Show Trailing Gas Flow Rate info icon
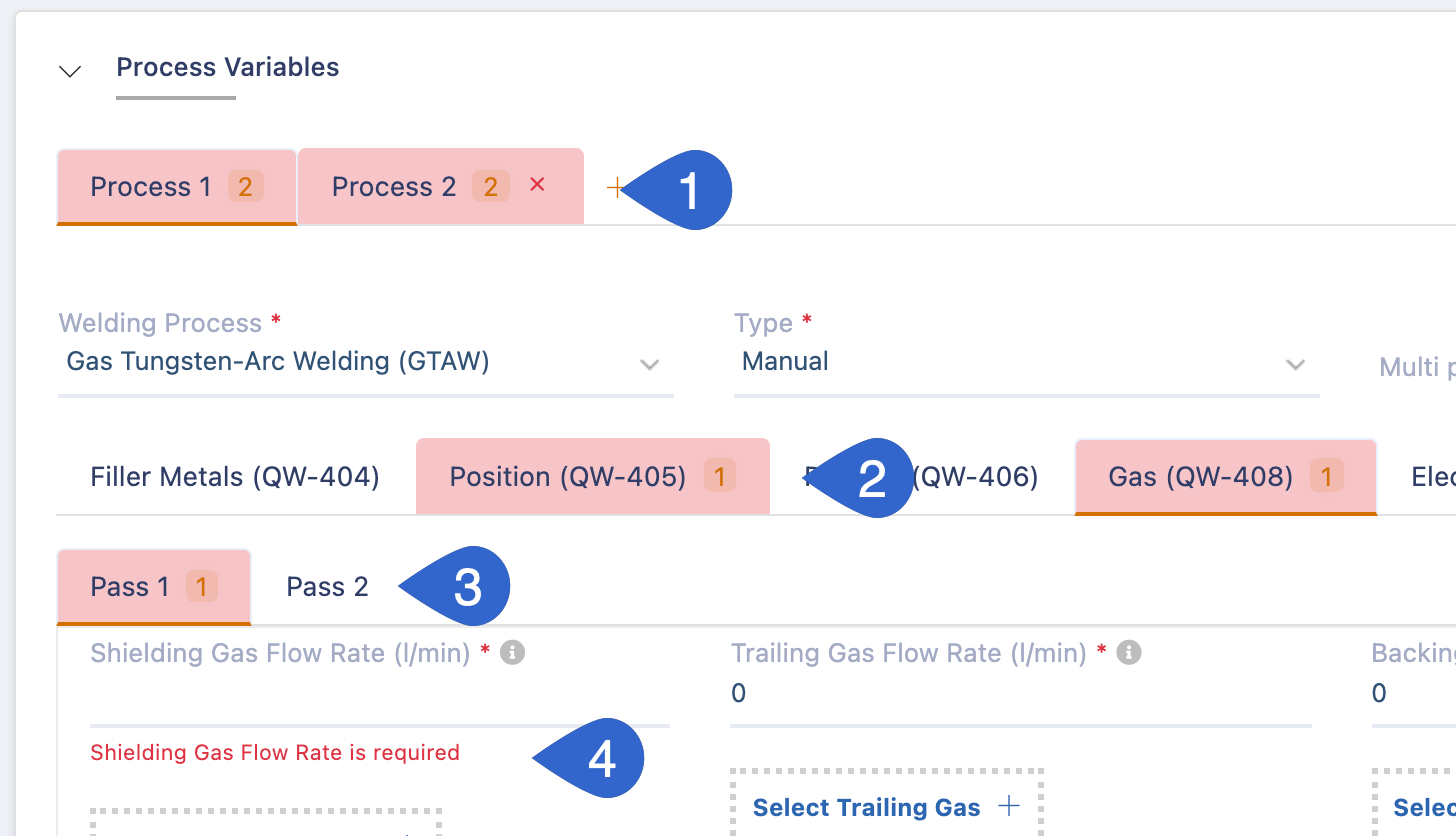This screenshot has width=1456, height=836. [1129, 653]
